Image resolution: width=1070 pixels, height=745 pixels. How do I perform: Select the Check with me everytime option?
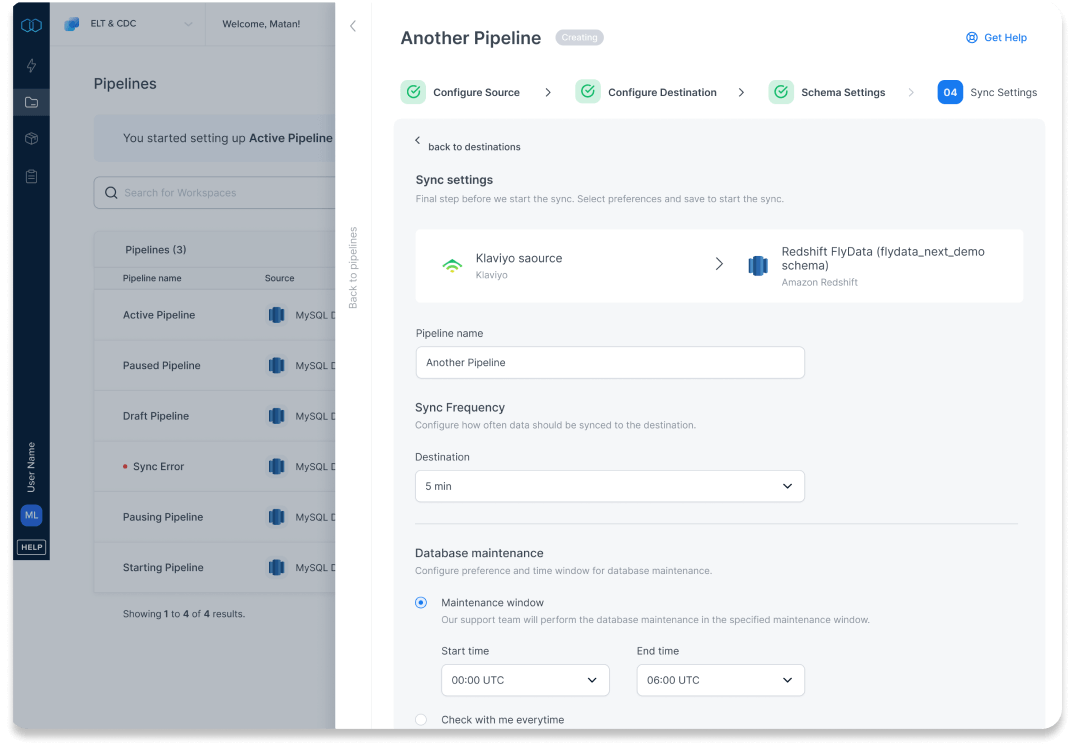(421, 719)
